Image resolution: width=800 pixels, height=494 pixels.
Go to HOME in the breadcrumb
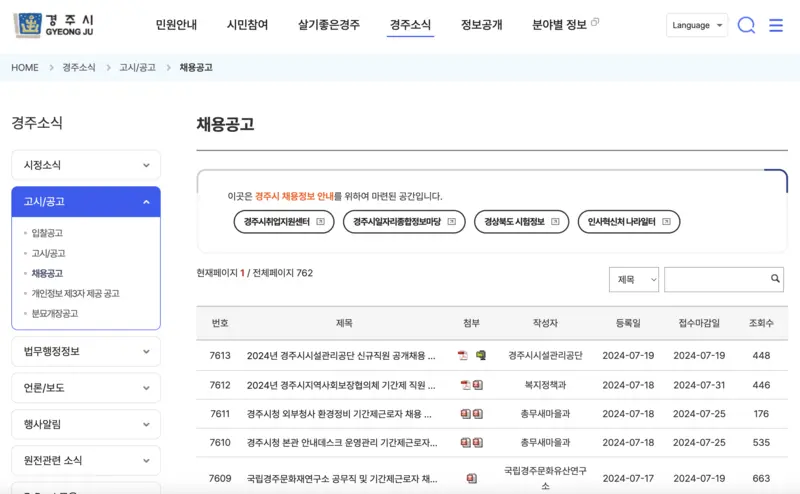point(25,67)
